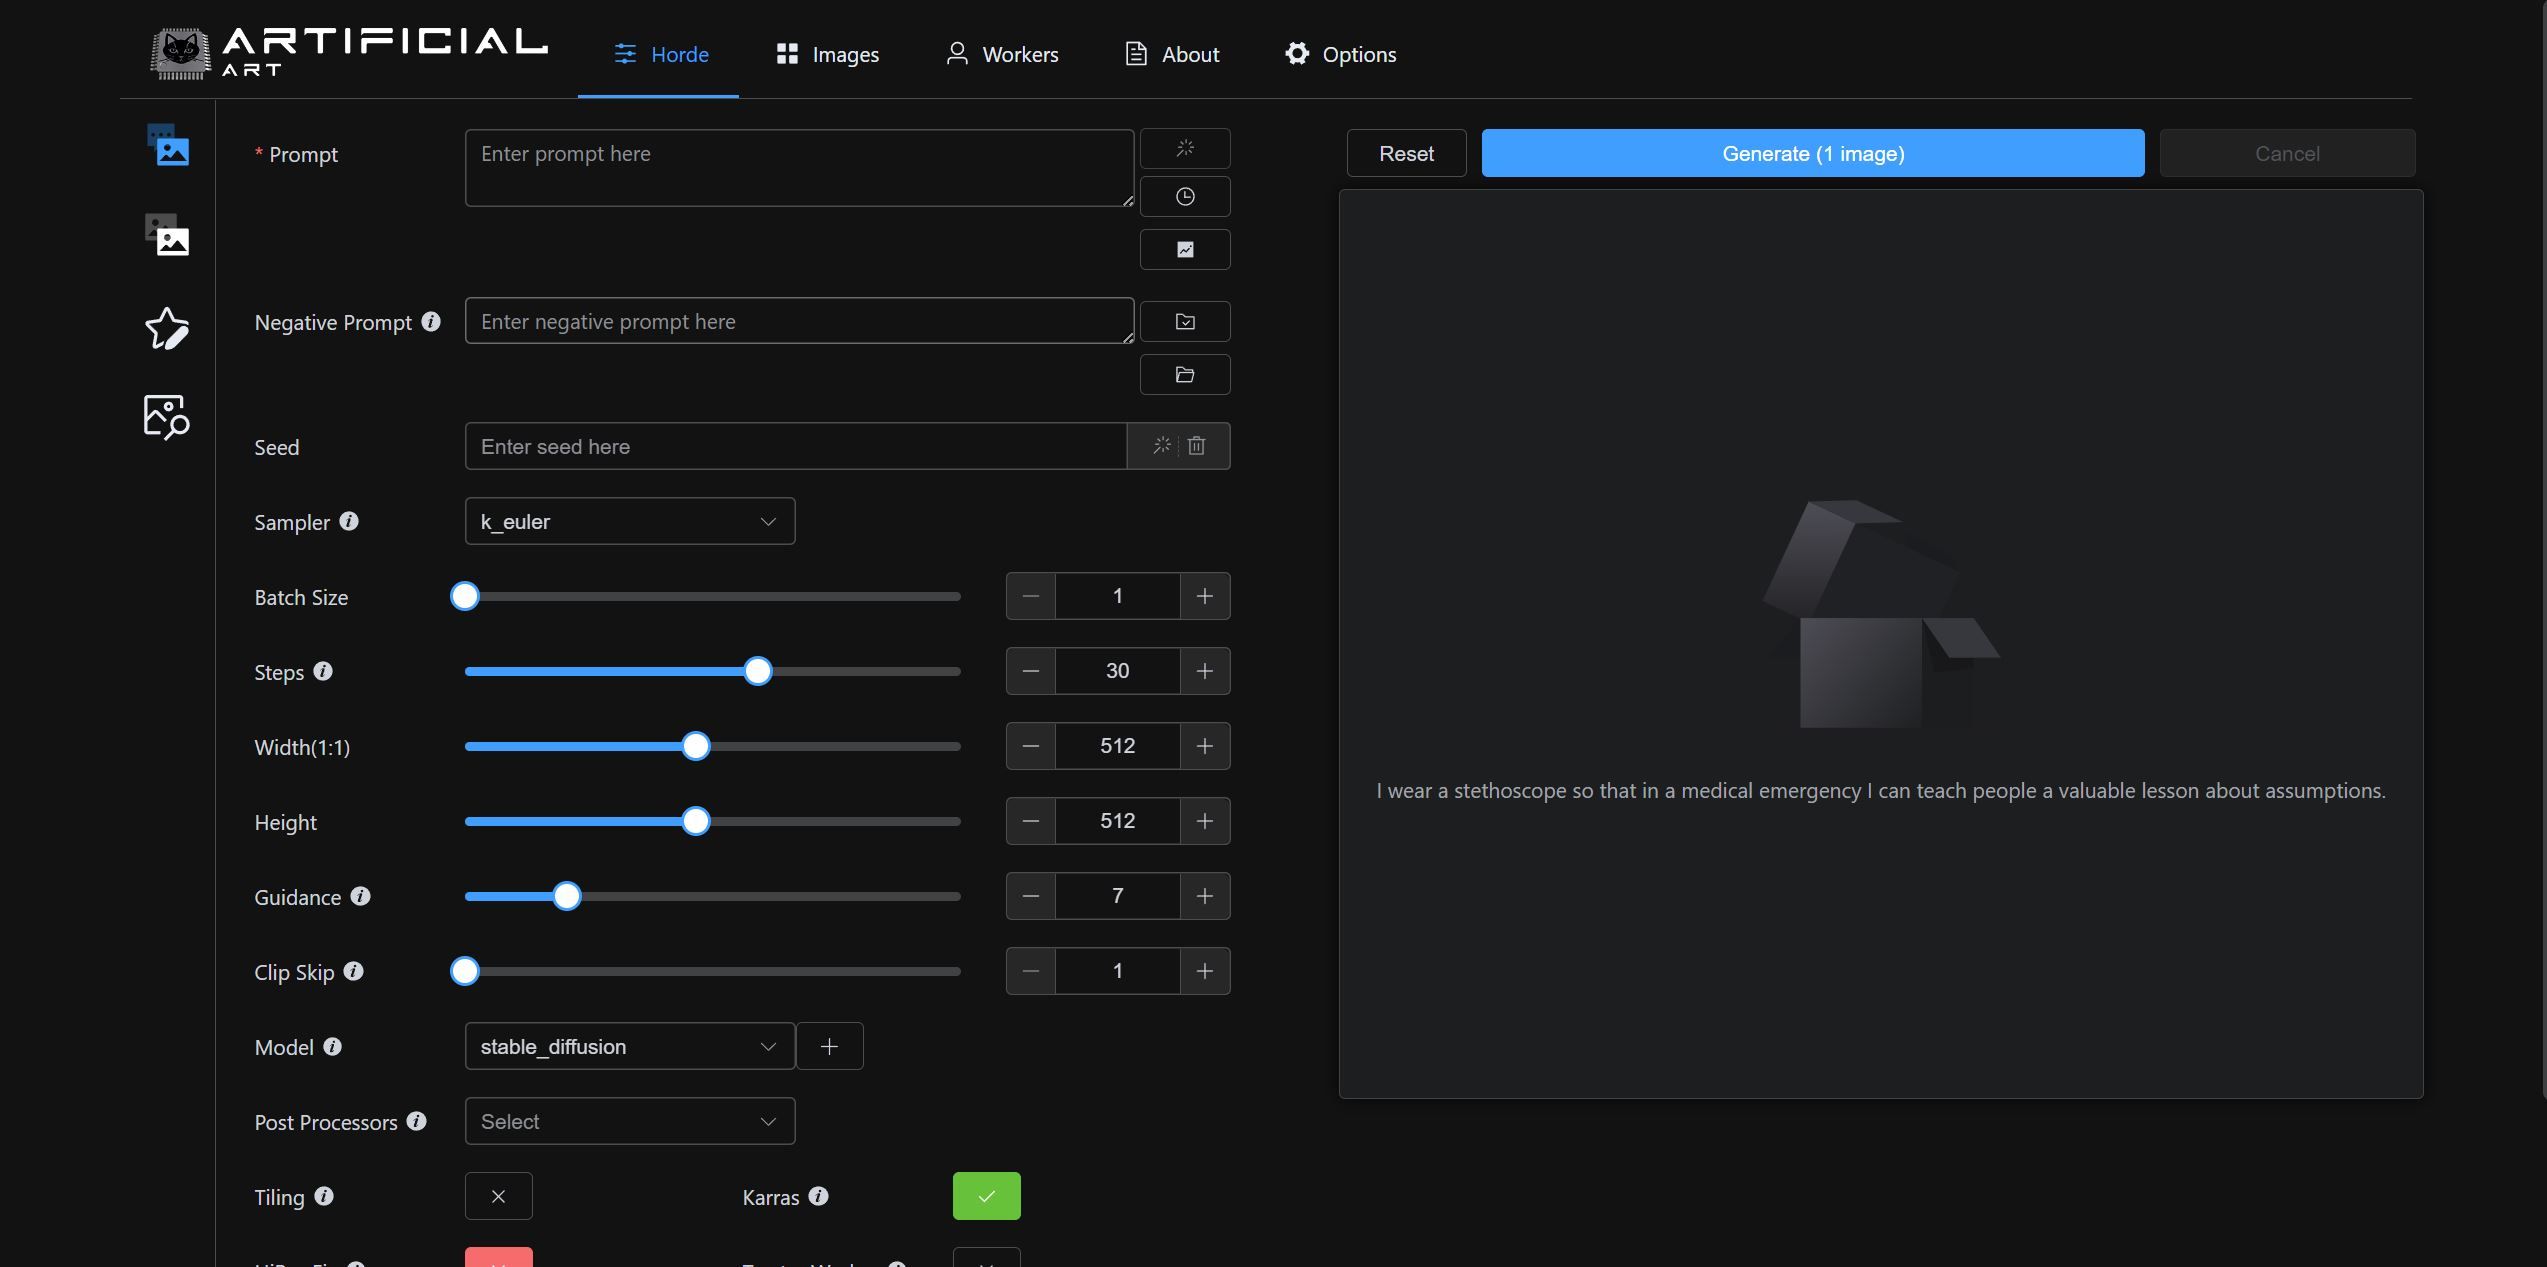Viewport: 2547px width, 1267px height.
Task: Click the random prompt sparkle icon
Action: click(1185, 149)
